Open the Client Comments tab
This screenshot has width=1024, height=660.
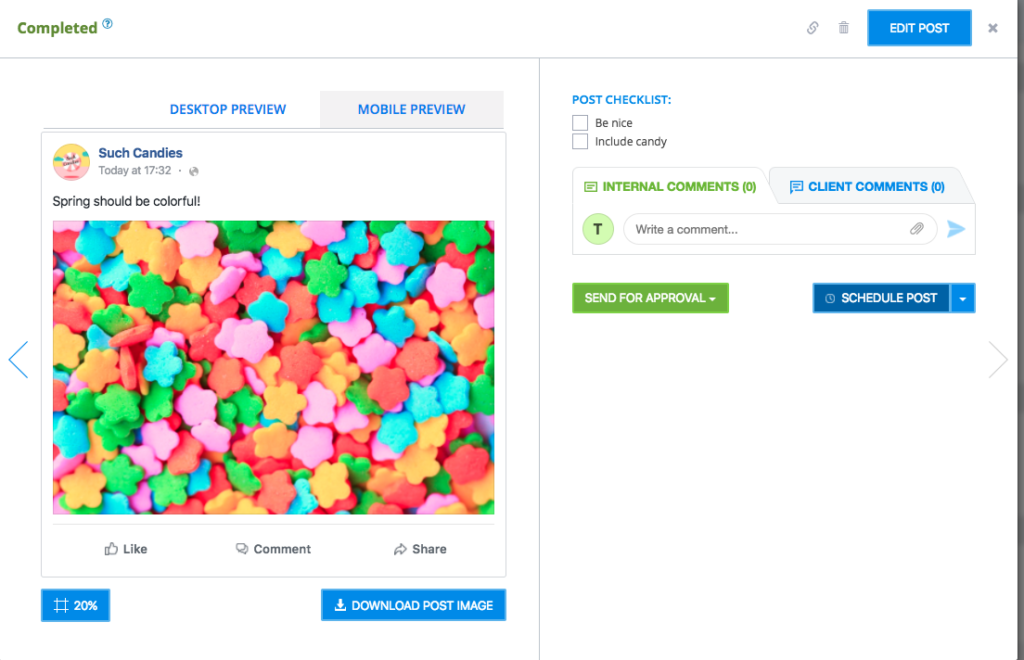point(866,187)
